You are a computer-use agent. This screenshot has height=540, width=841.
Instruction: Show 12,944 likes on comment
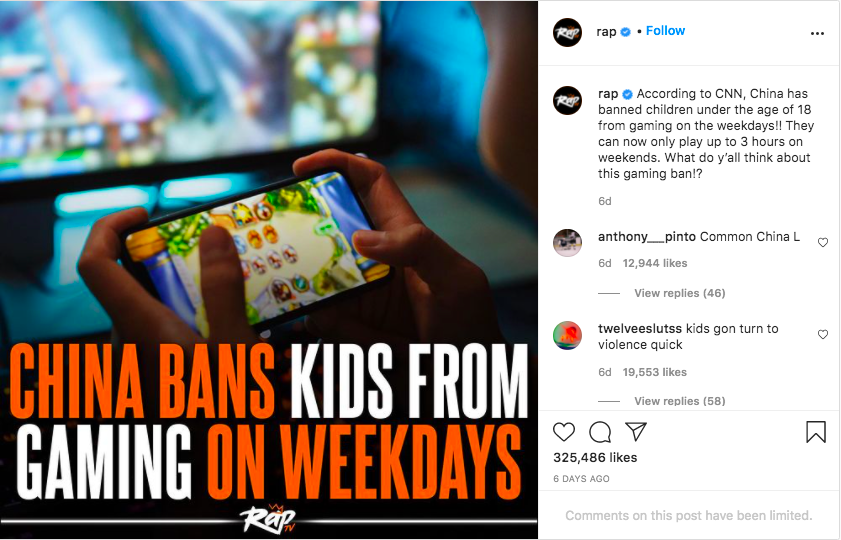655,263
